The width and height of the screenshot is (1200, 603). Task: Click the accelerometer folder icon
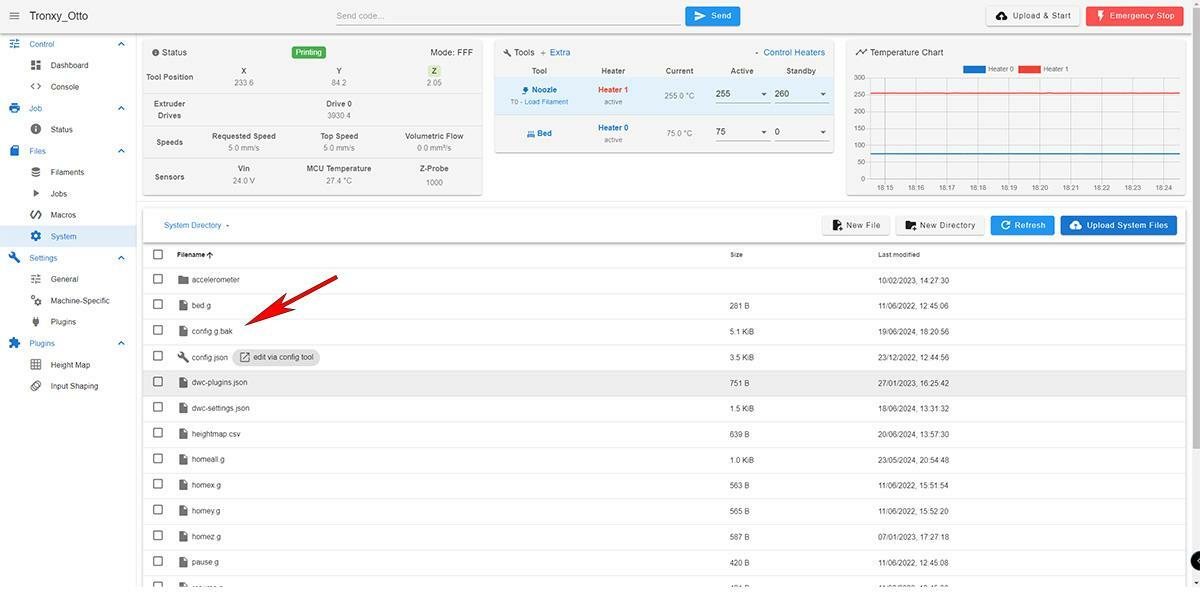(x=183, y=280)
